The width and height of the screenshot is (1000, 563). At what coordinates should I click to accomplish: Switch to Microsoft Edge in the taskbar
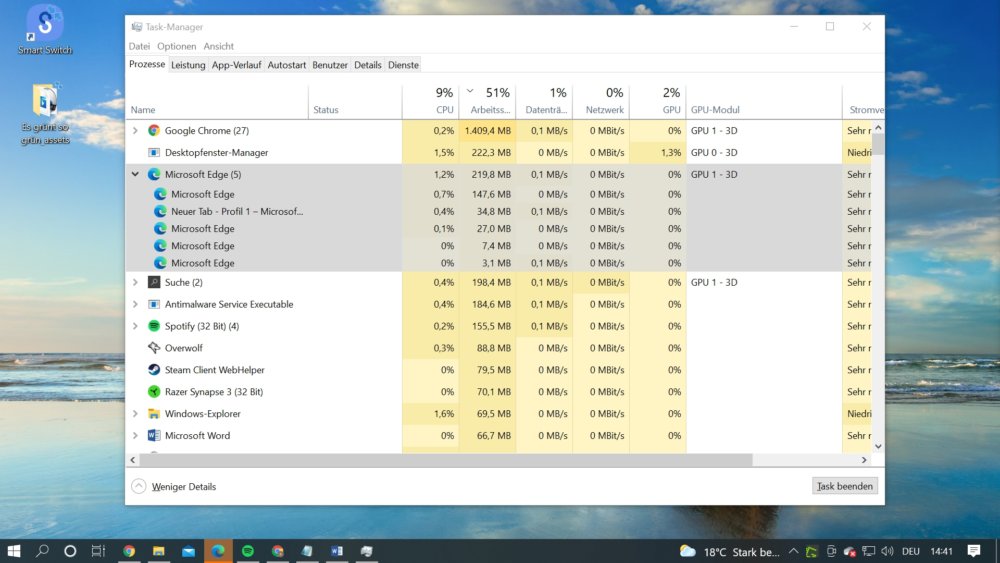point(218,551)
